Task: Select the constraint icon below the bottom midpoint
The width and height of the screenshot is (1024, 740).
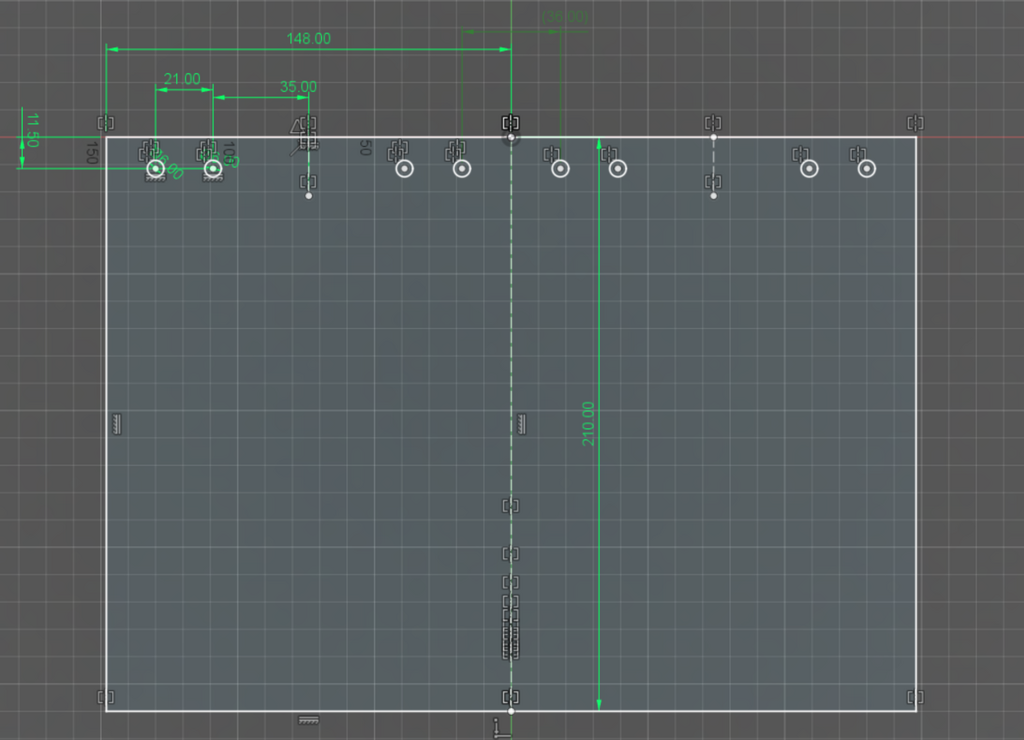Action: (499, 728)
